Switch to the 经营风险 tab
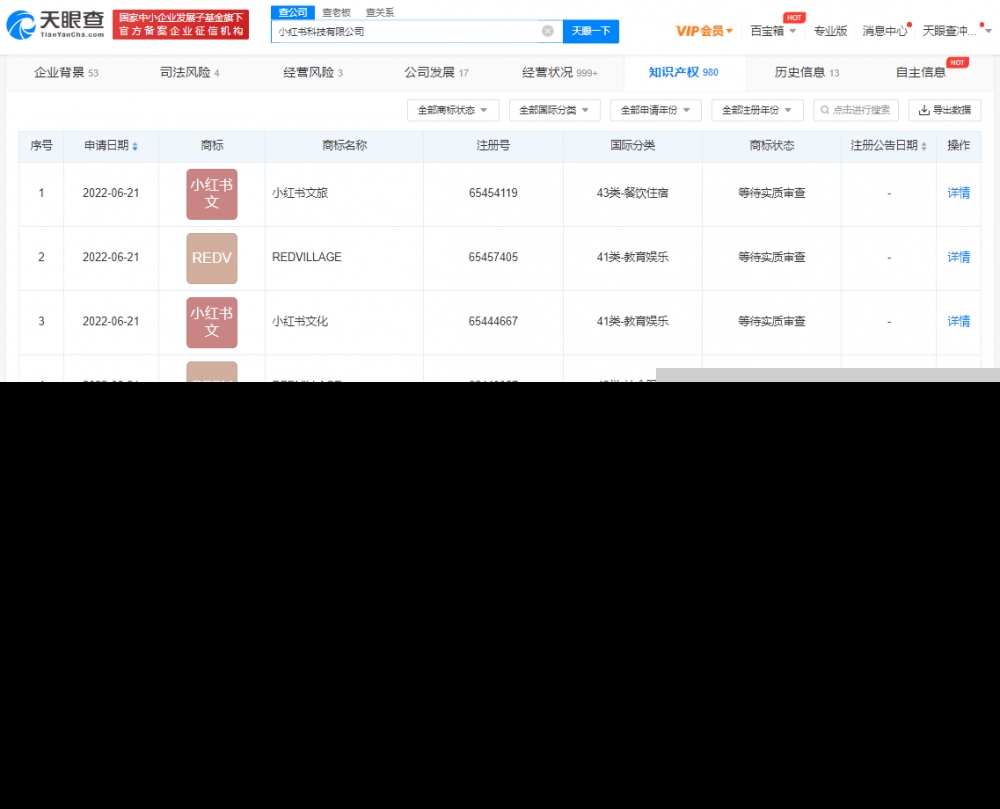This screenshot has height=809, width=1000. click(312, 73)
